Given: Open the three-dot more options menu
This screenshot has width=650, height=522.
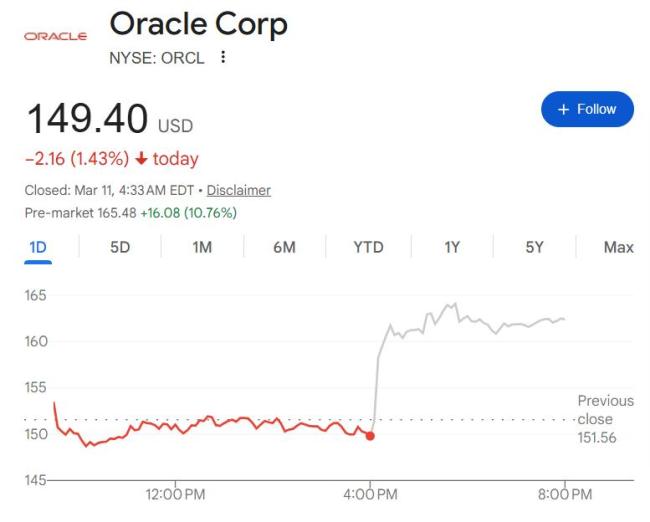Looking at the screenshot, I should click(x=222, y=58).
